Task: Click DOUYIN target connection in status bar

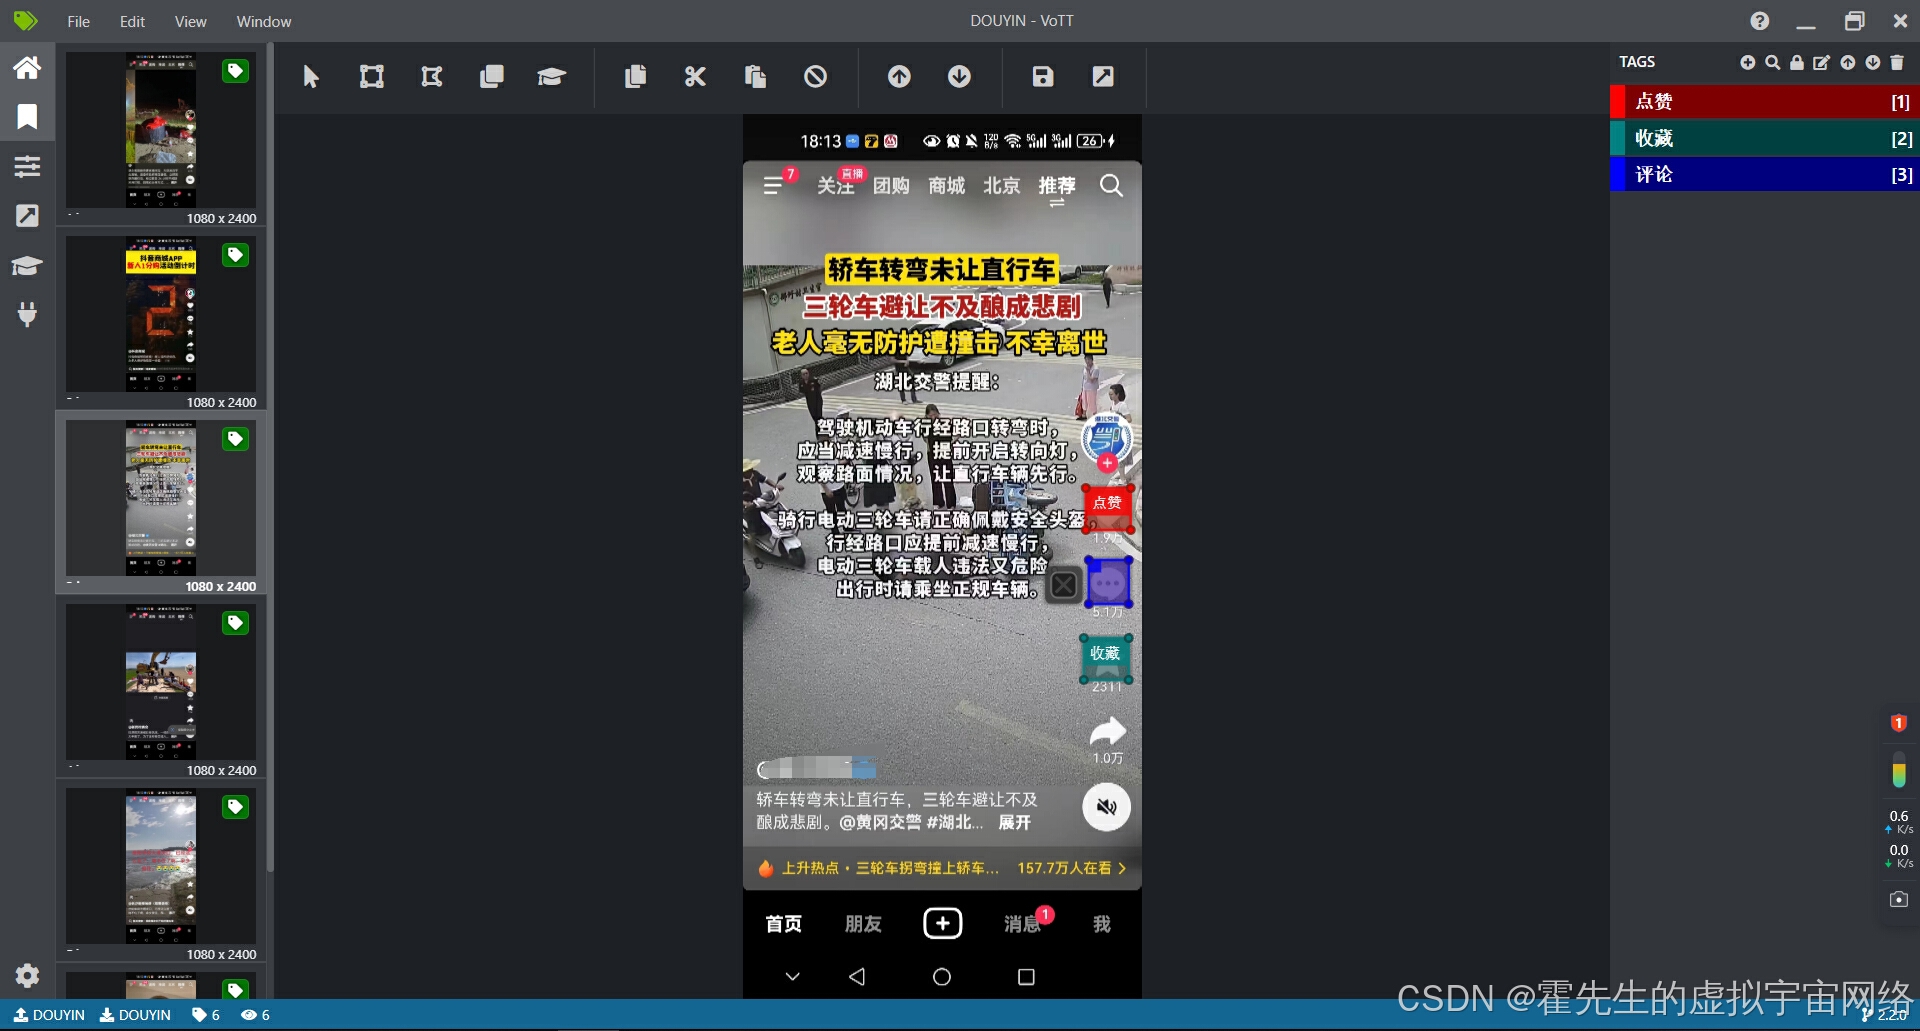Action: click(x=136, y=1015)
